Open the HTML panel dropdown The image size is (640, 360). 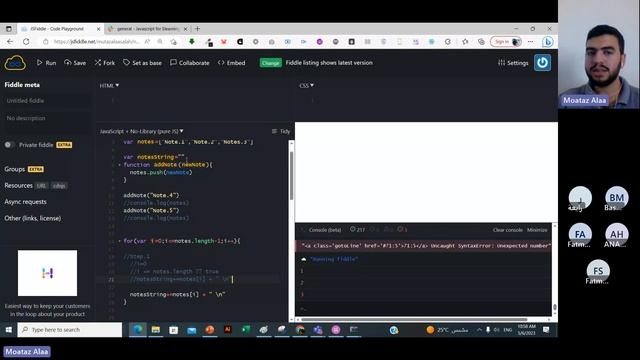coord(109,85)
